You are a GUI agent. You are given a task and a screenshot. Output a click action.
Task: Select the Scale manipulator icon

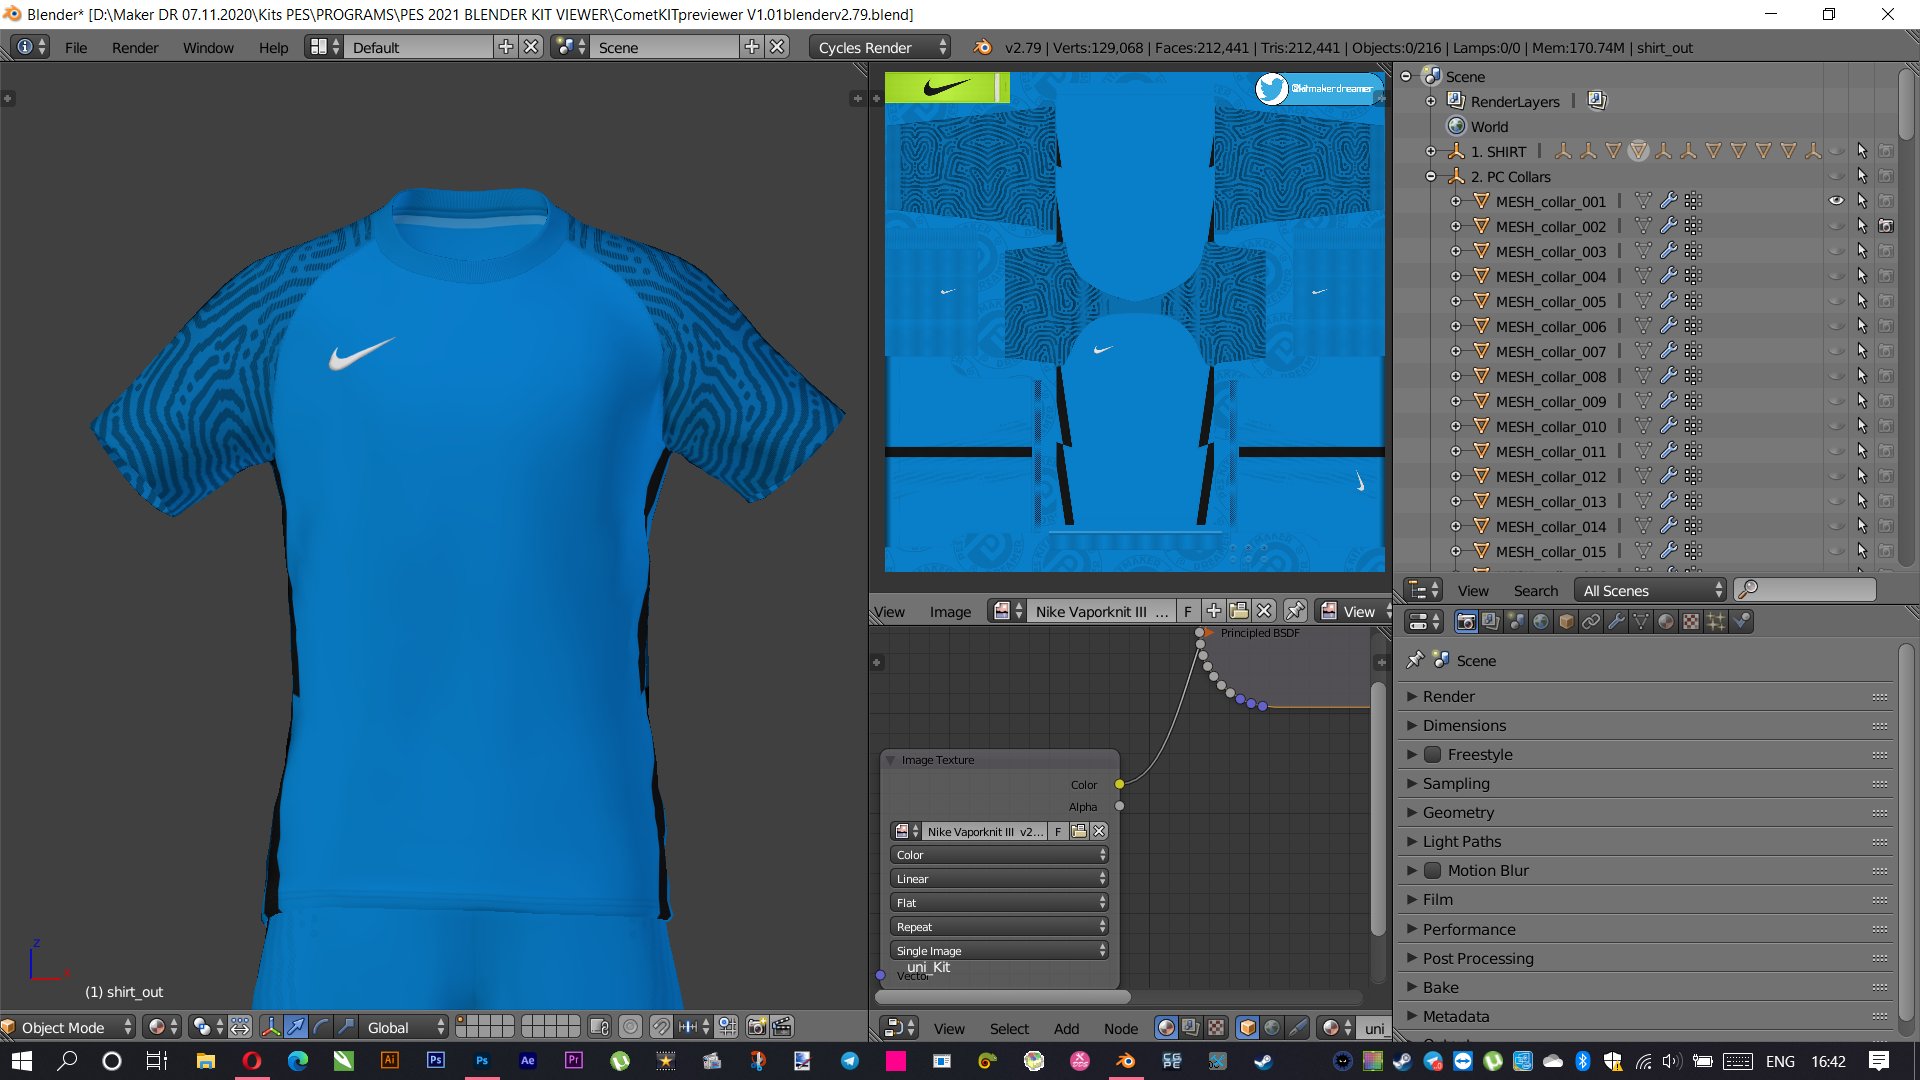click(346, 1027)
